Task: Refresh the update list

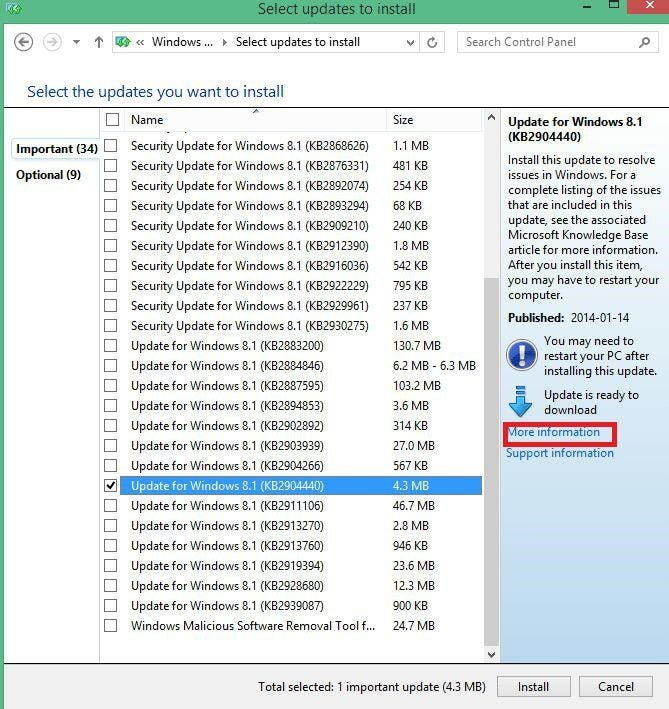Action: 432,43
